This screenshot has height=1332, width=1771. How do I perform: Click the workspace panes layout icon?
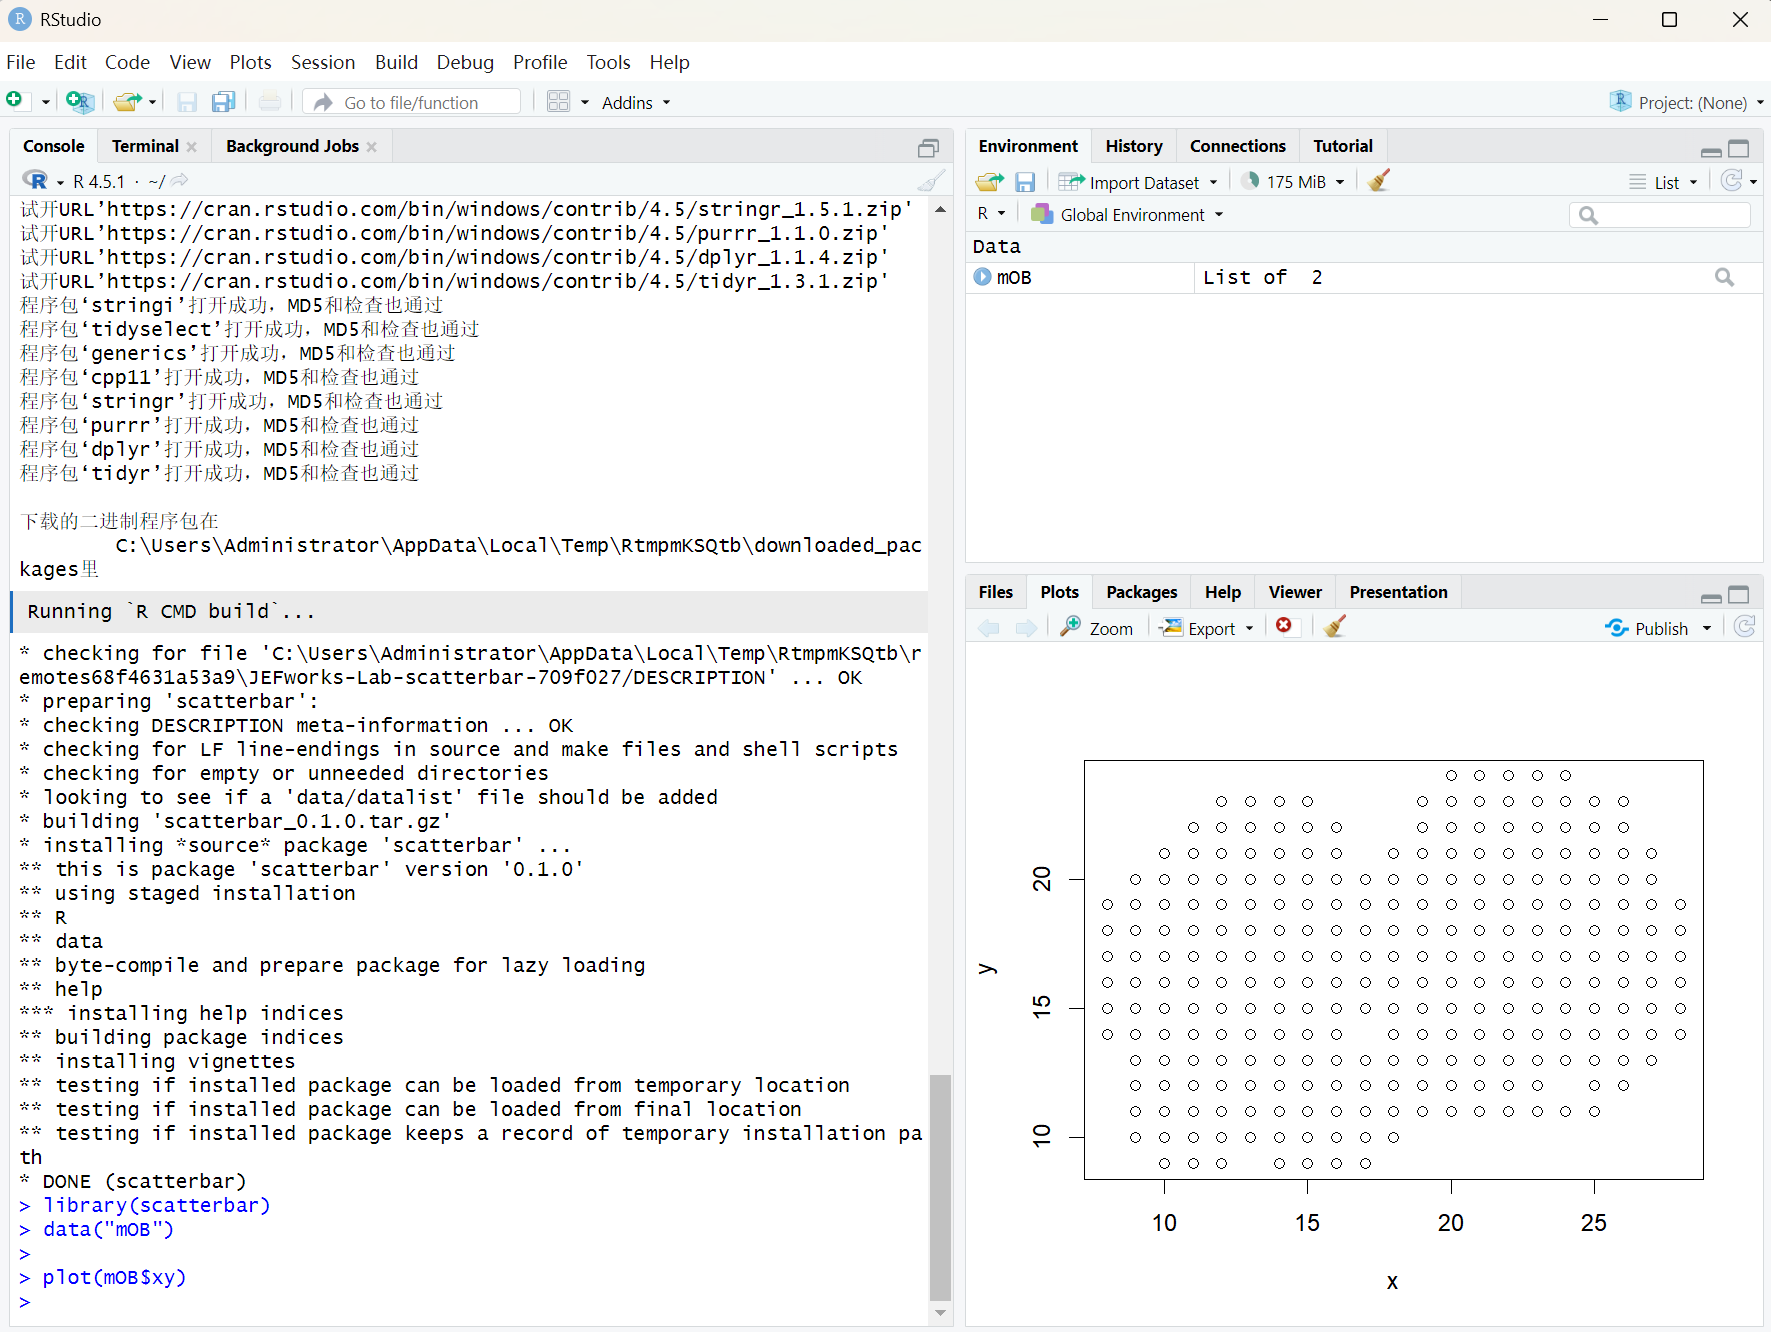[x=558, y=101]
